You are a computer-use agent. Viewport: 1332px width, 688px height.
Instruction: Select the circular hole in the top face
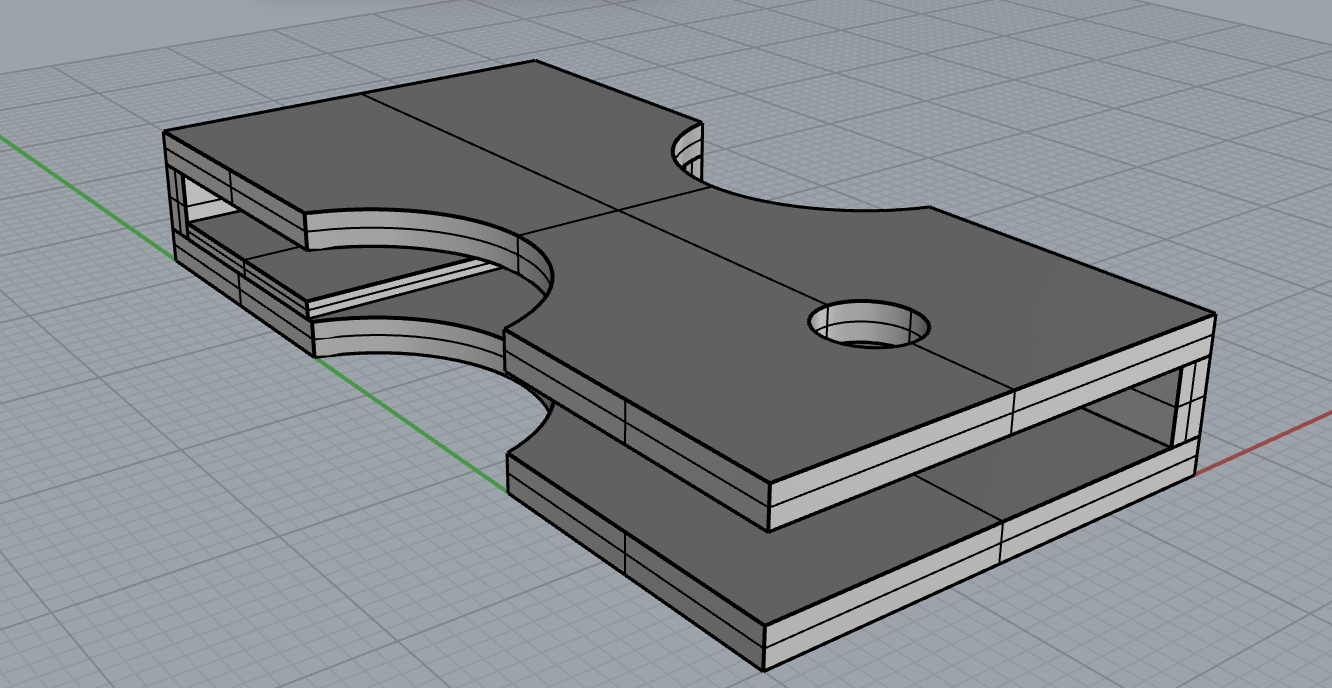(869, 324)
